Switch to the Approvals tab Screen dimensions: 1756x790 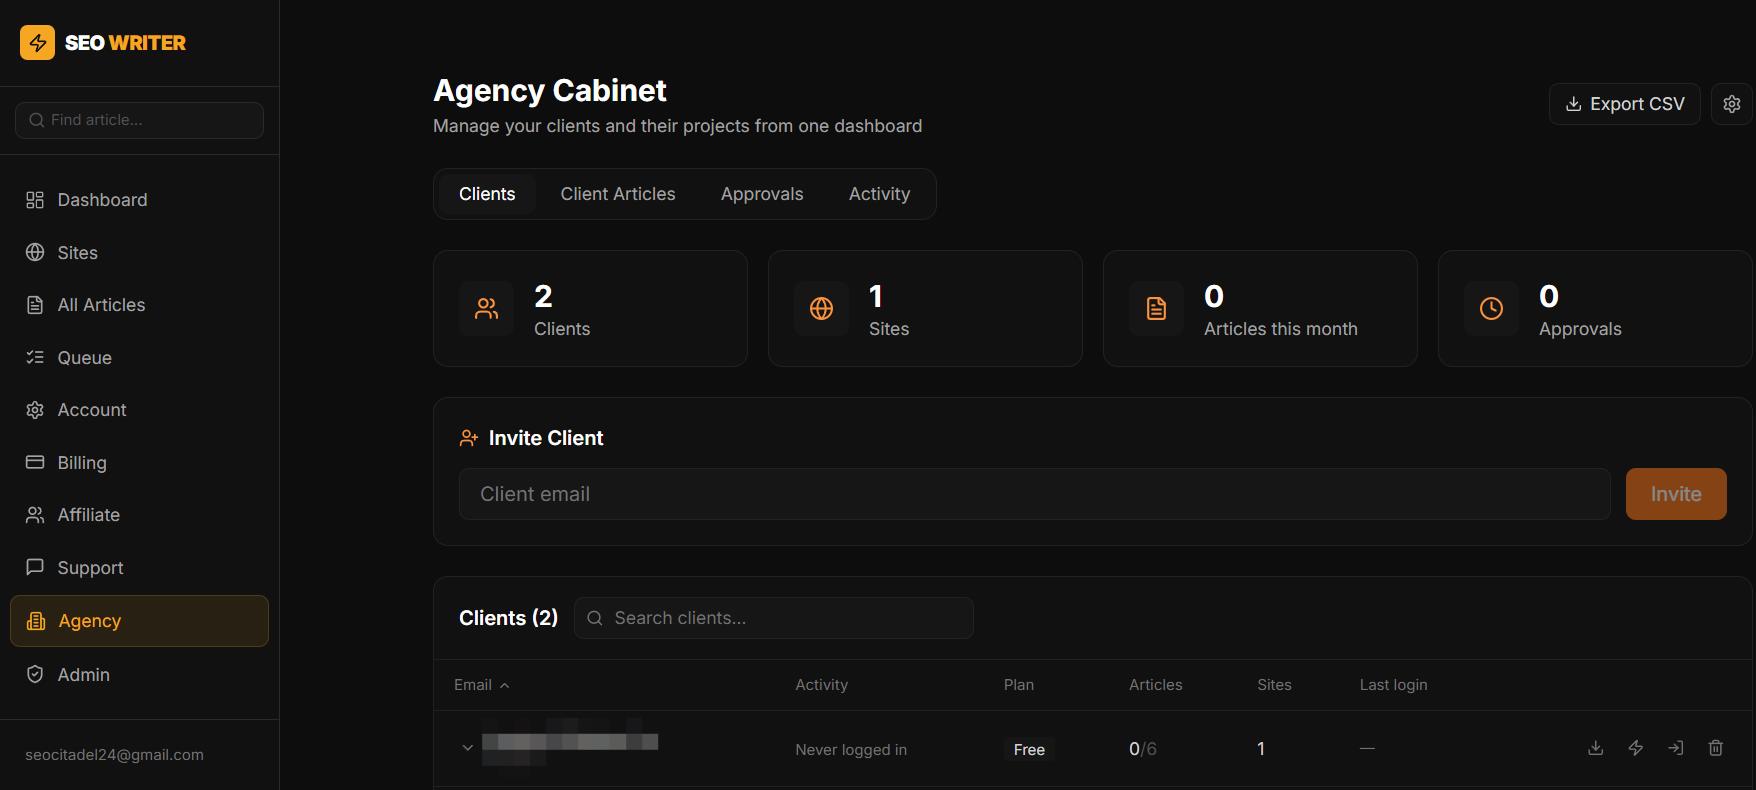[x=762, y=194]
